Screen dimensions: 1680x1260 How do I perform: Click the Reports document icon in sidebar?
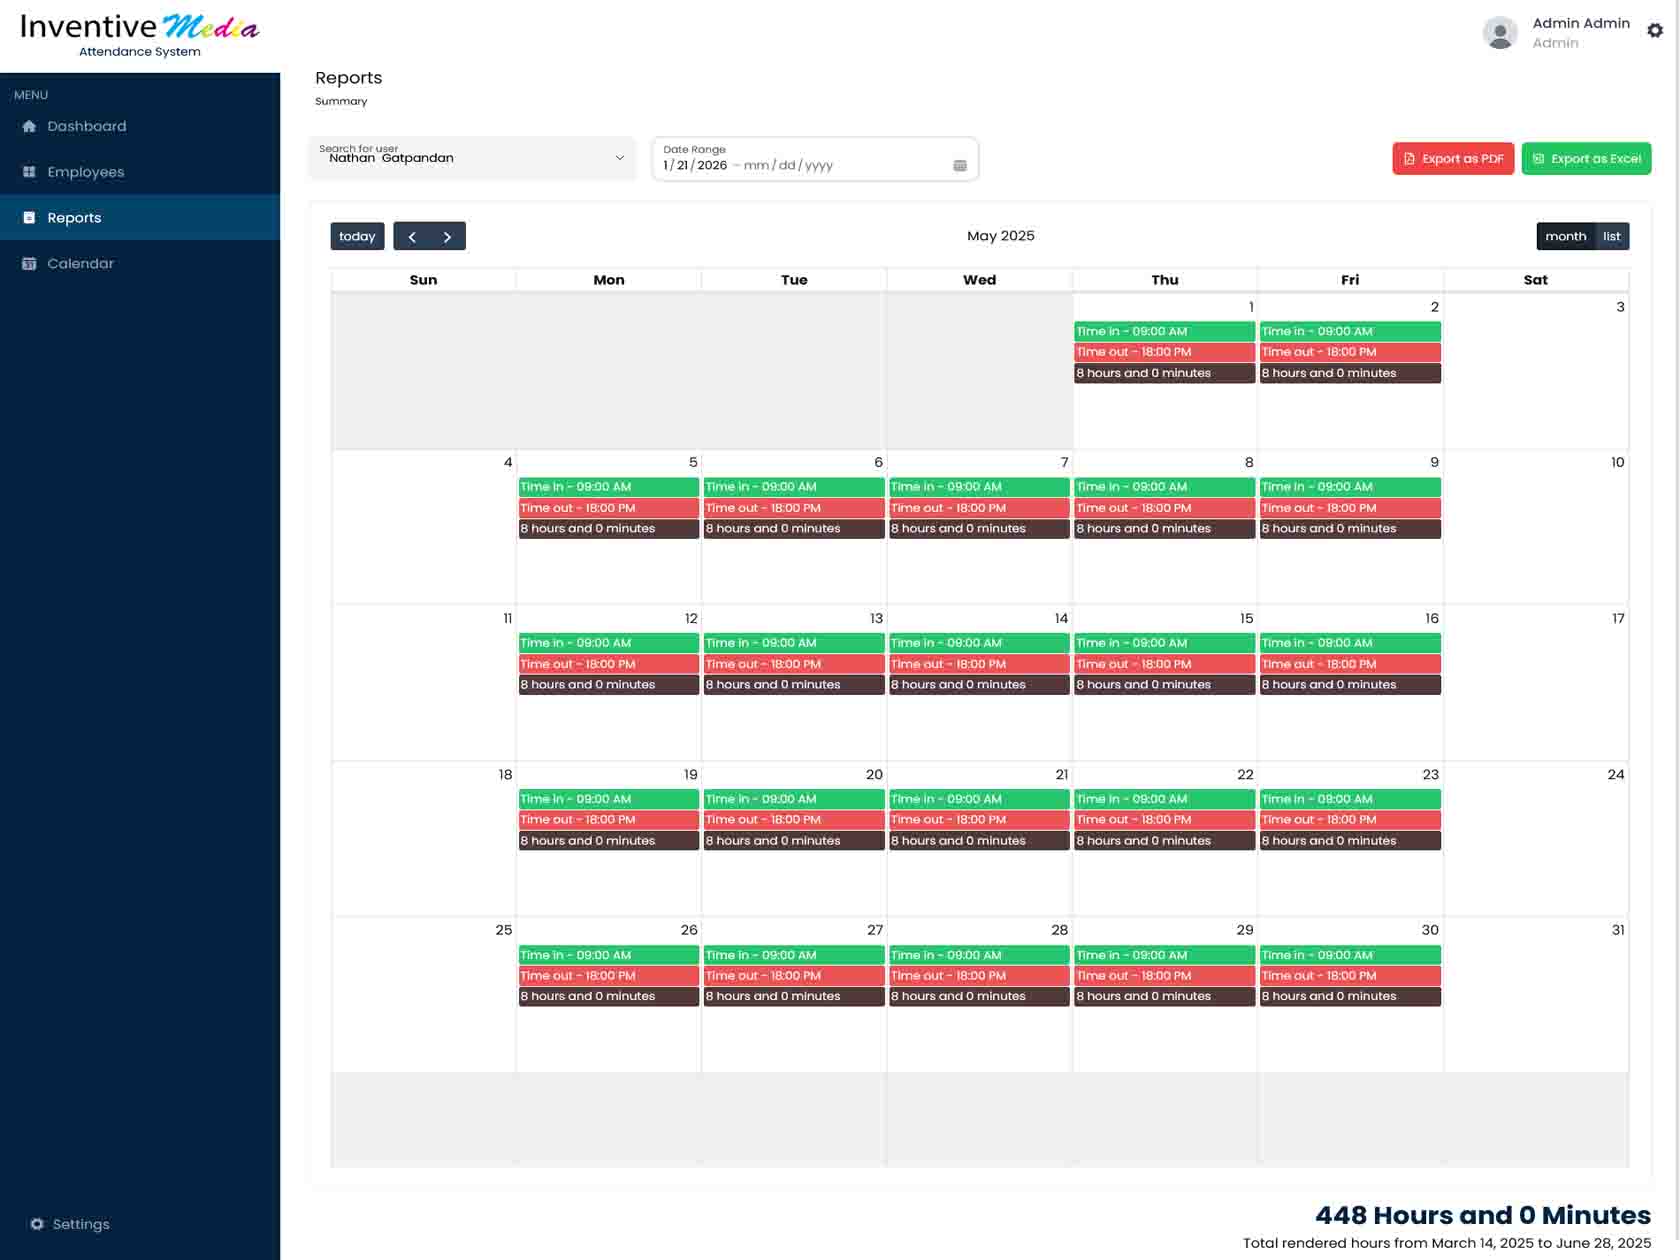pyautogui.click(x=29, y=218)
